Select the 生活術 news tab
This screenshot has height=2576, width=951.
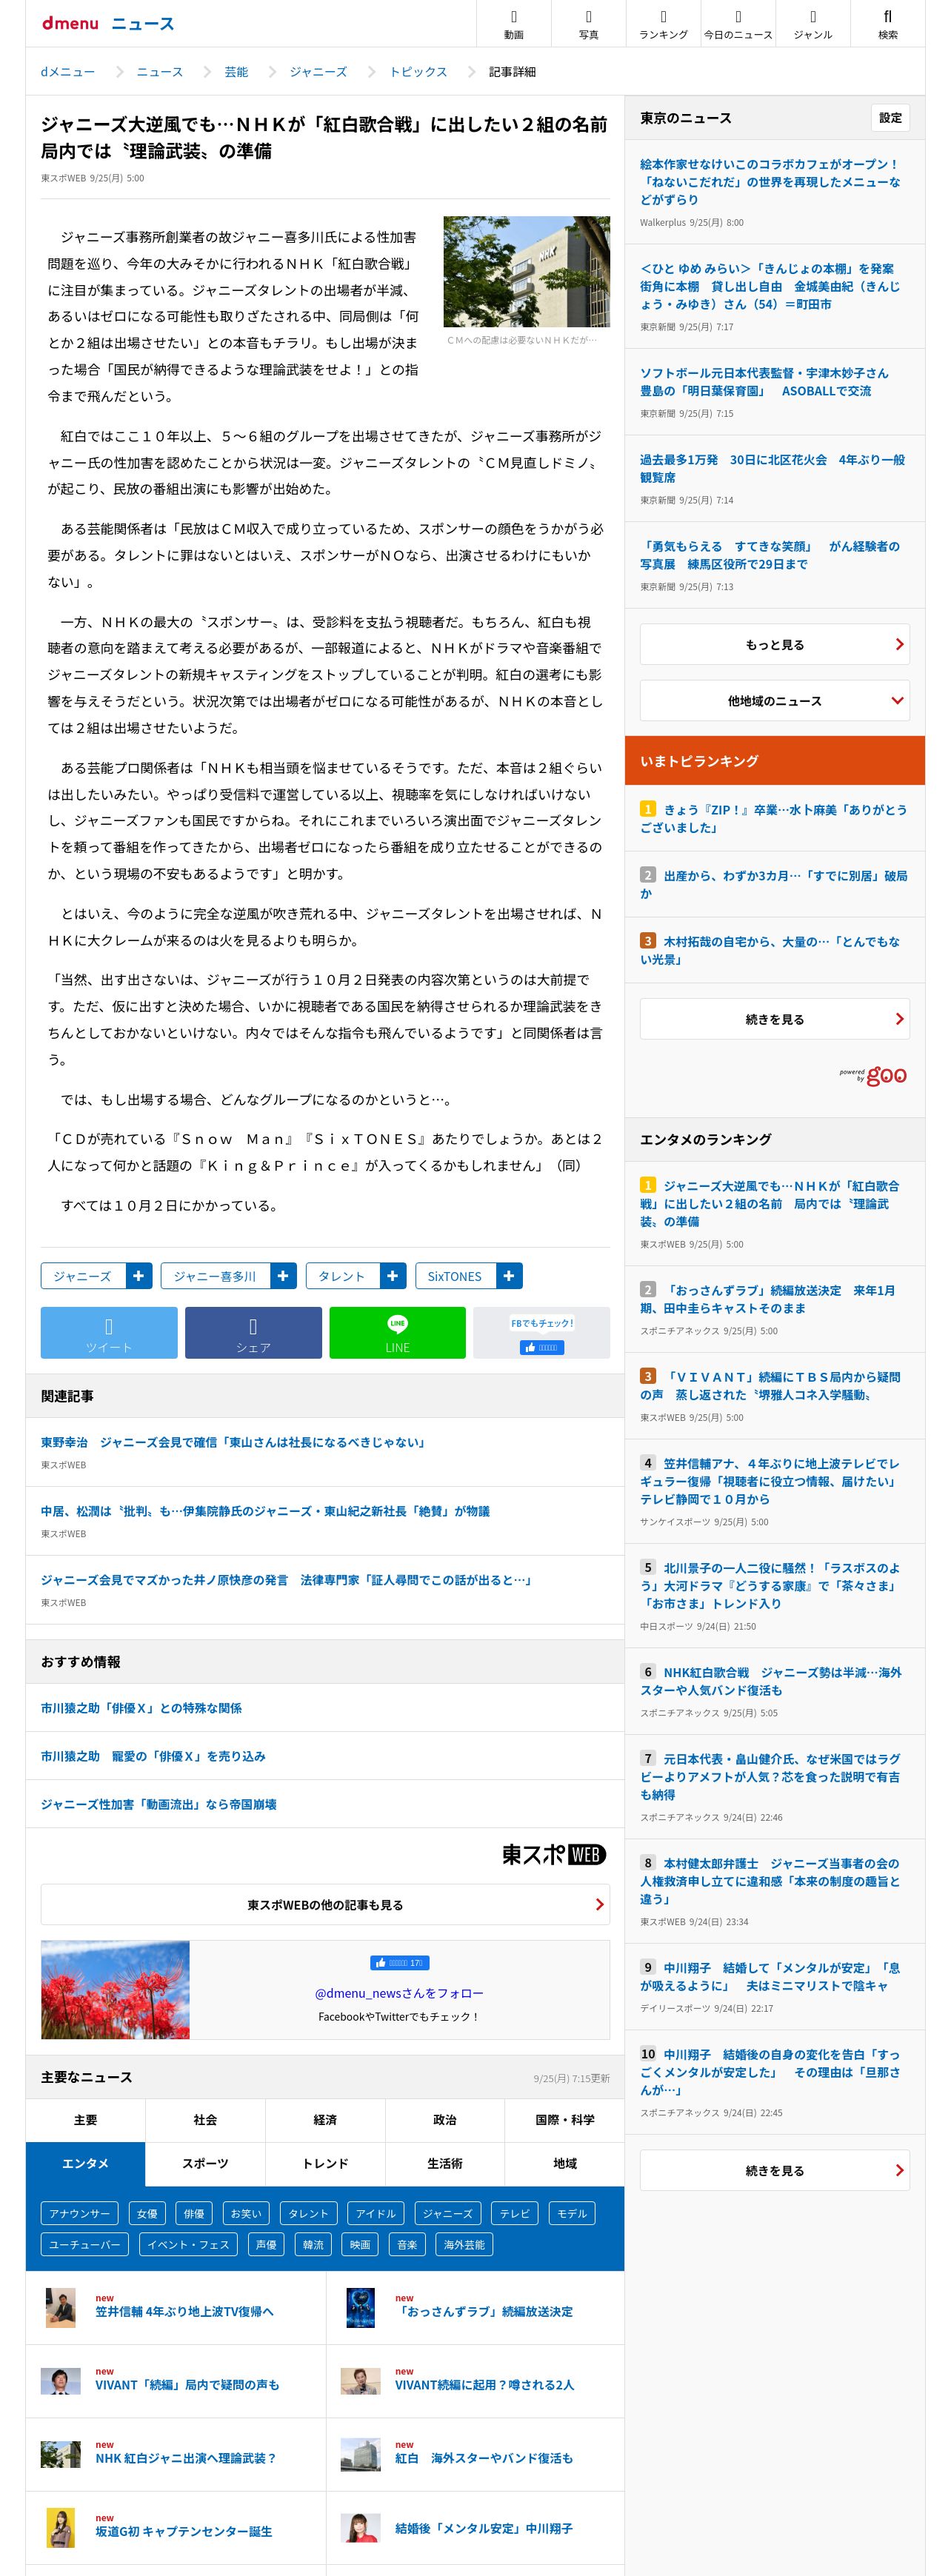point(445,2164)
